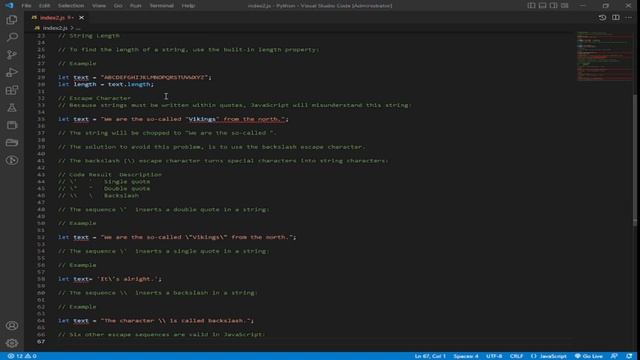640x360 pixels.
Task: Toggle the primary side bar layout icon
Action: (x=531, y=5)
